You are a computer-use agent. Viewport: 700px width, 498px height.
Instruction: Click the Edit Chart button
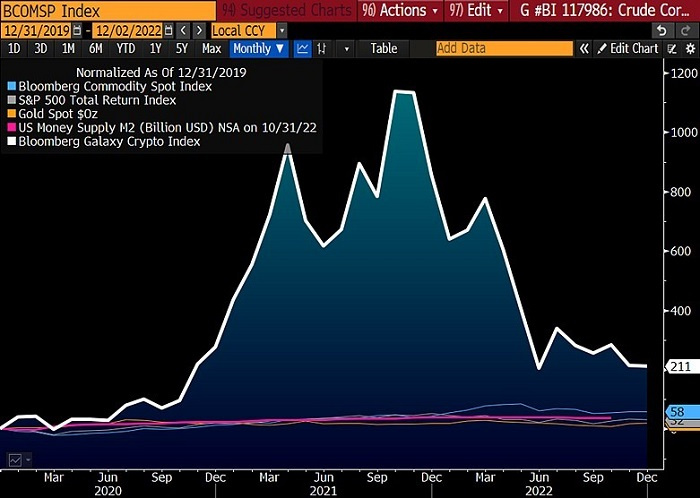click(x=627, y=48)
